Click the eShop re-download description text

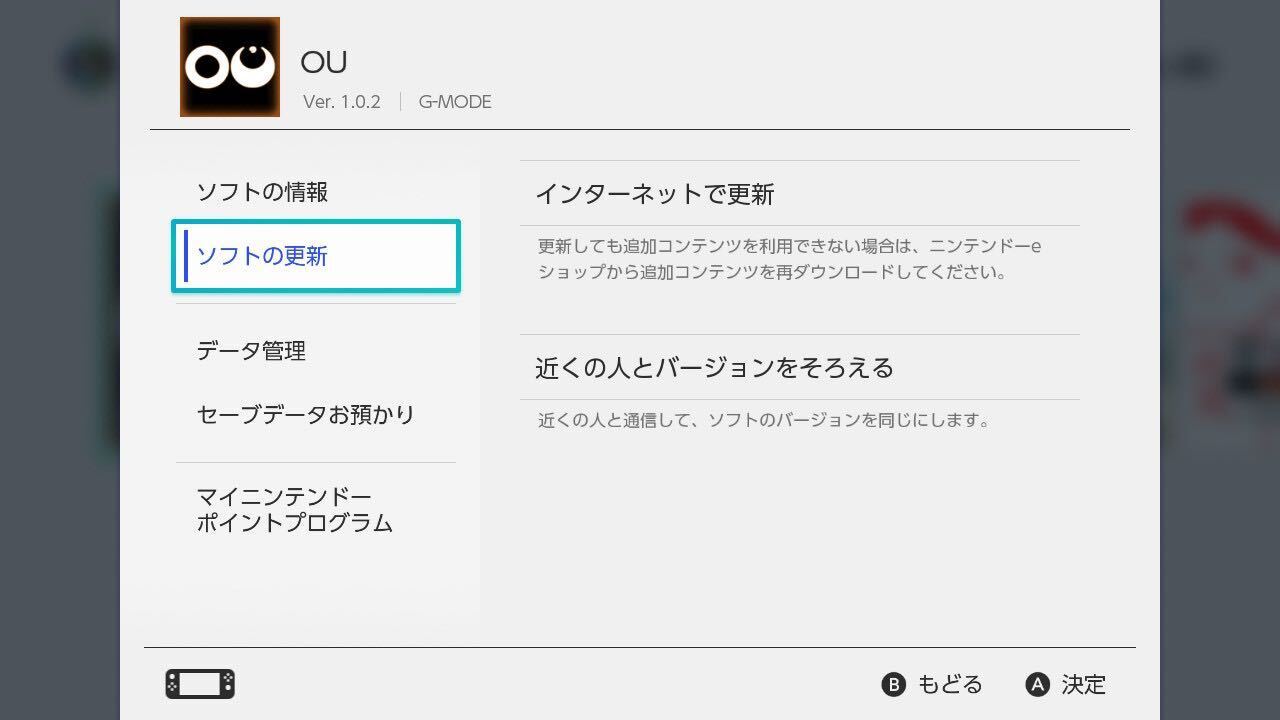[x=790, y=259]
